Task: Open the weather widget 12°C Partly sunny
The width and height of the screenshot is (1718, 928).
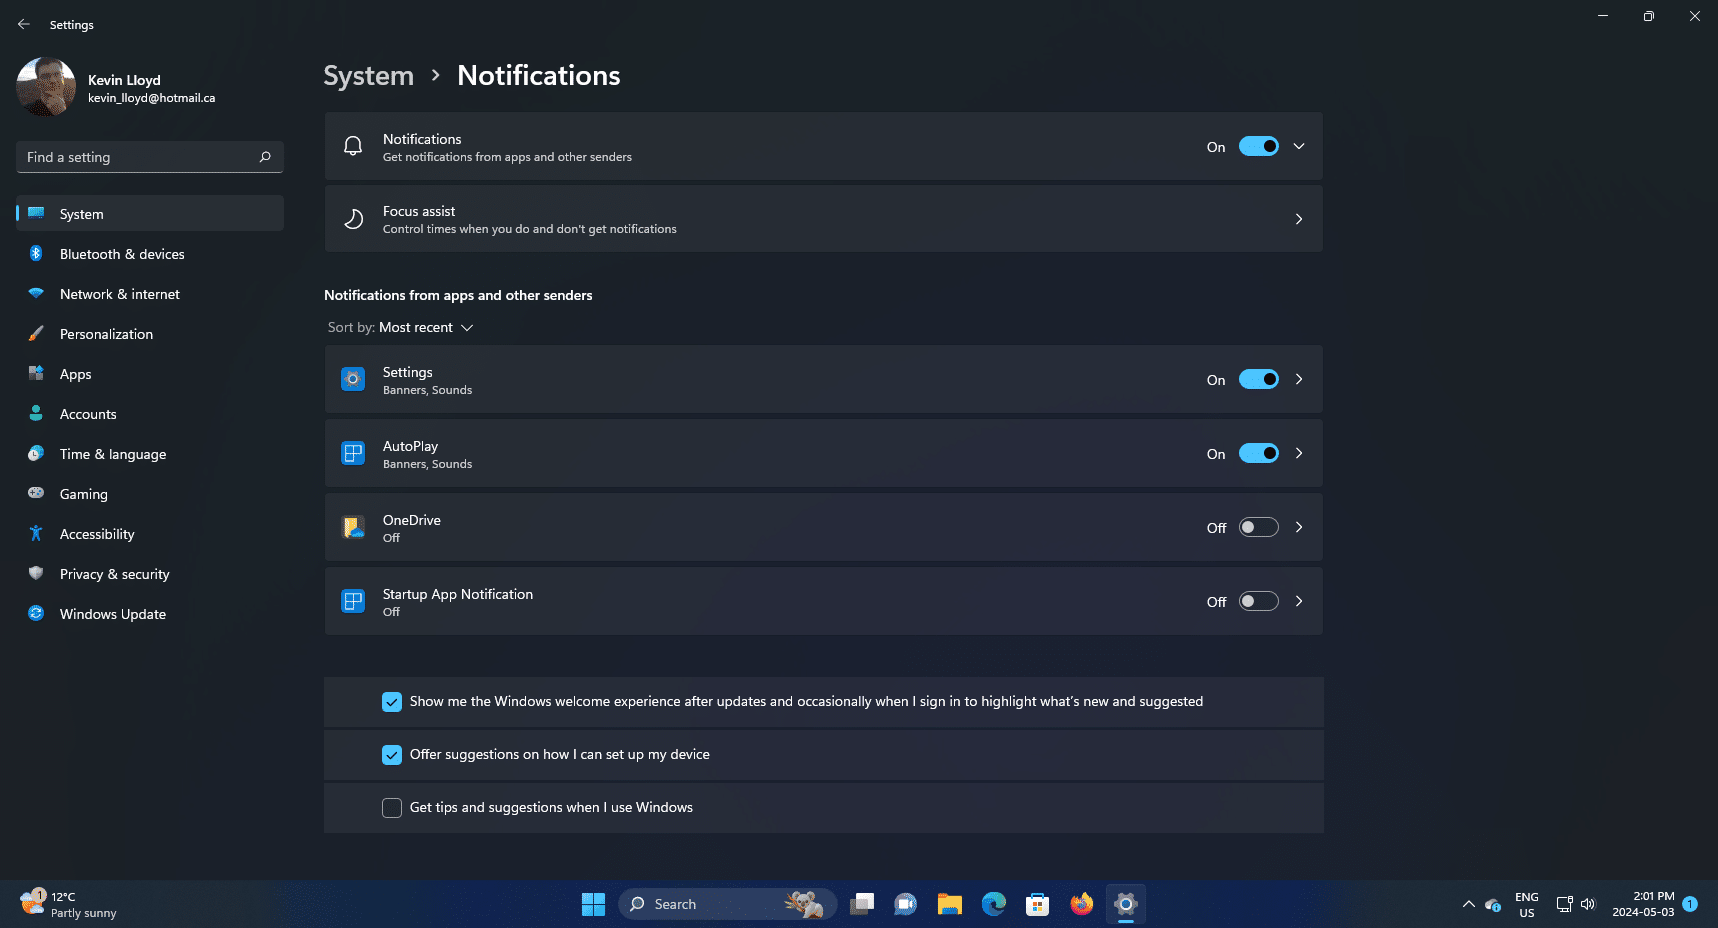Action: click(x=68, y=904)
